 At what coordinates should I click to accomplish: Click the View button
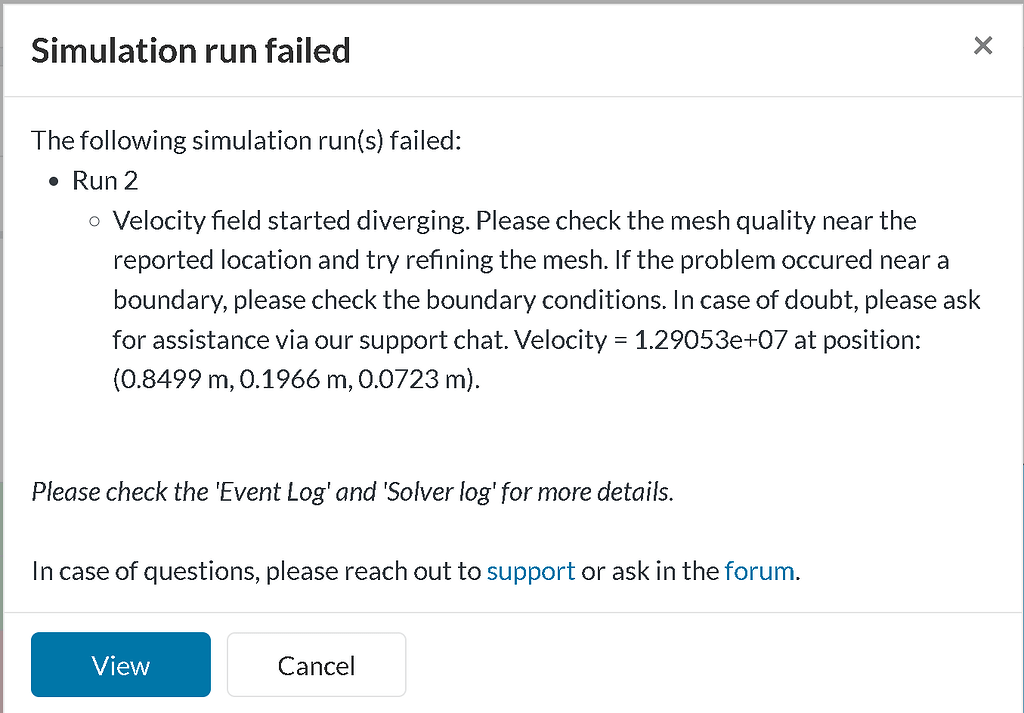(120, 664)
